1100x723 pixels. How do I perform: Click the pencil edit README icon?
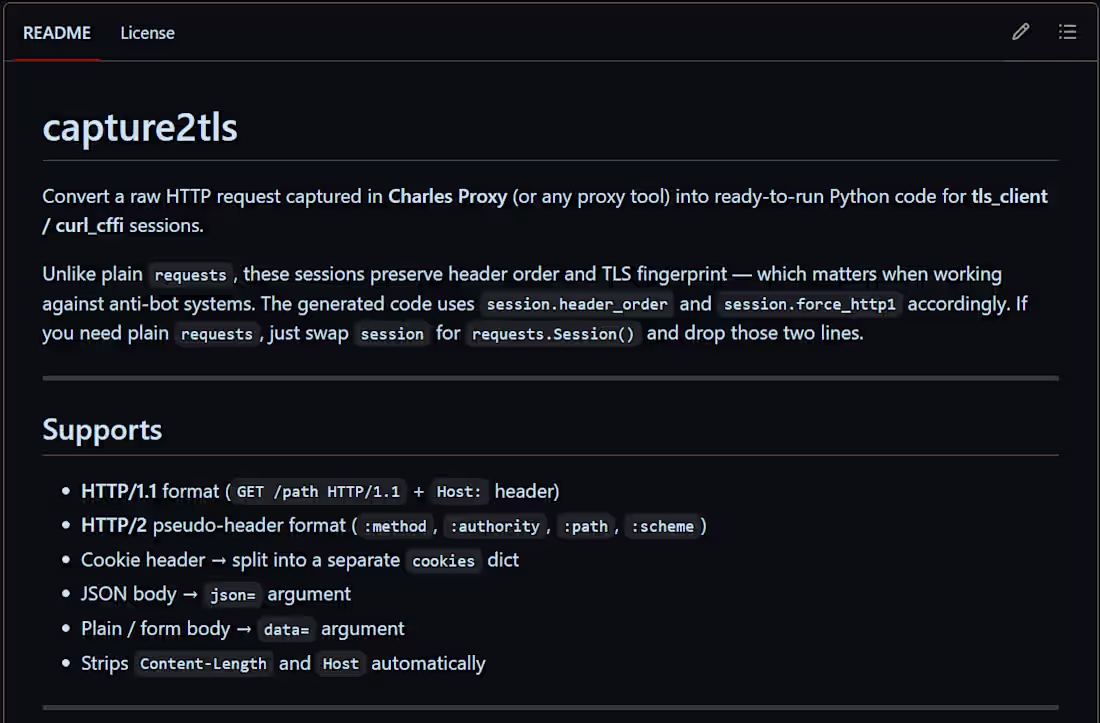tap(1021, 32)
